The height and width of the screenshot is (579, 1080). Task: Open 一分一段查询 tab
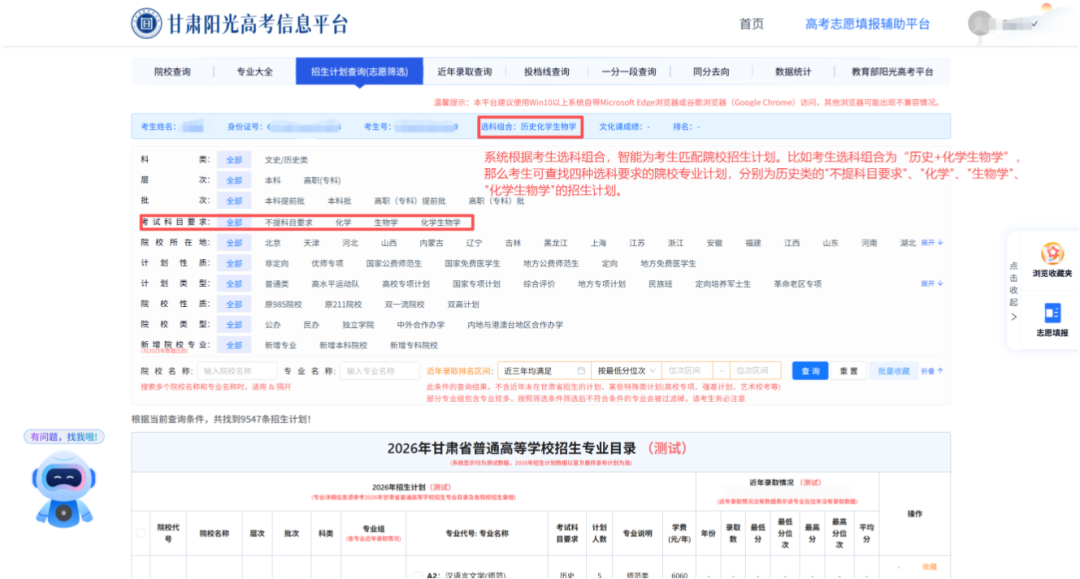[x=629, y=72]
